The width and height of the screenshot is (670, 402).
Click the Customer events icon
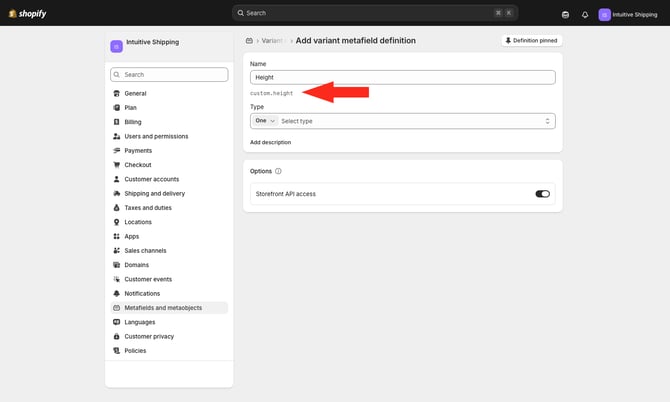116,279
